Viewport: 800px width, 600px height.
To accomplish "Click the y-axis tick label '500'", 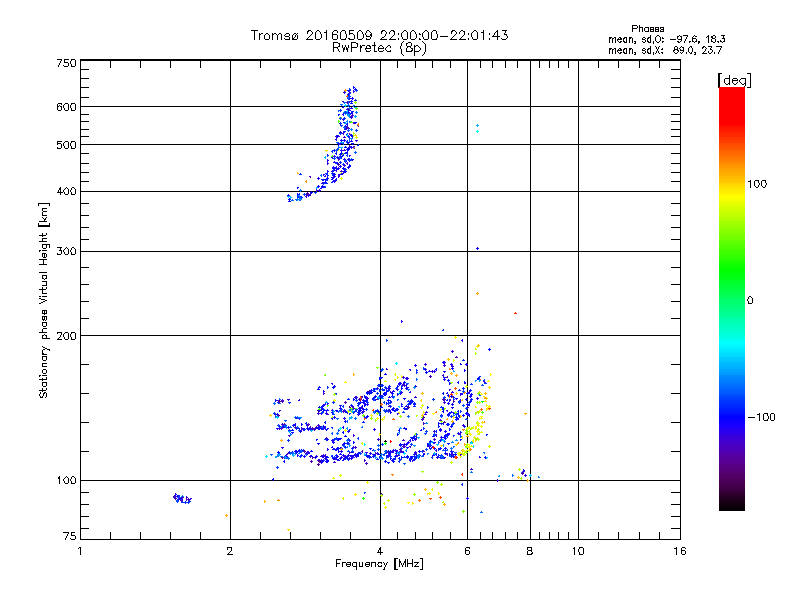I will click(x=66, y=145).
